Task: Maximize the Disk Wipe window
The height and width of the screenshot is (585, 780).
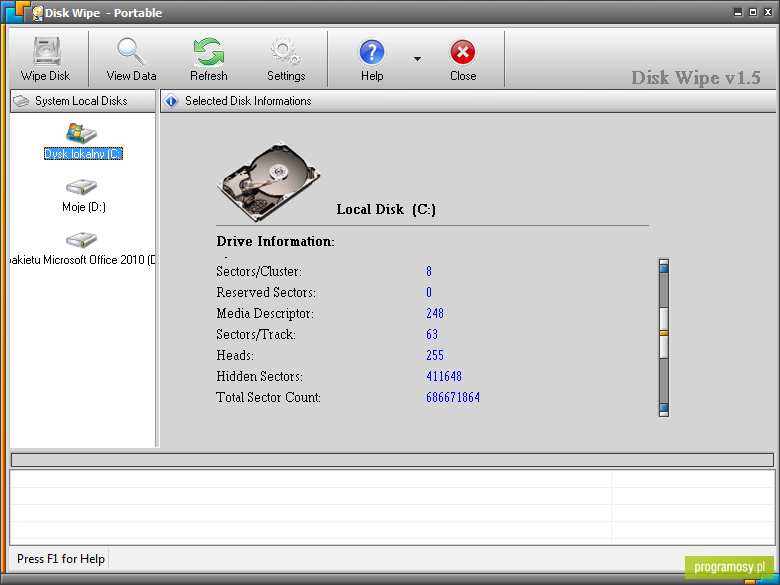Action: click(x=753, y=12)
